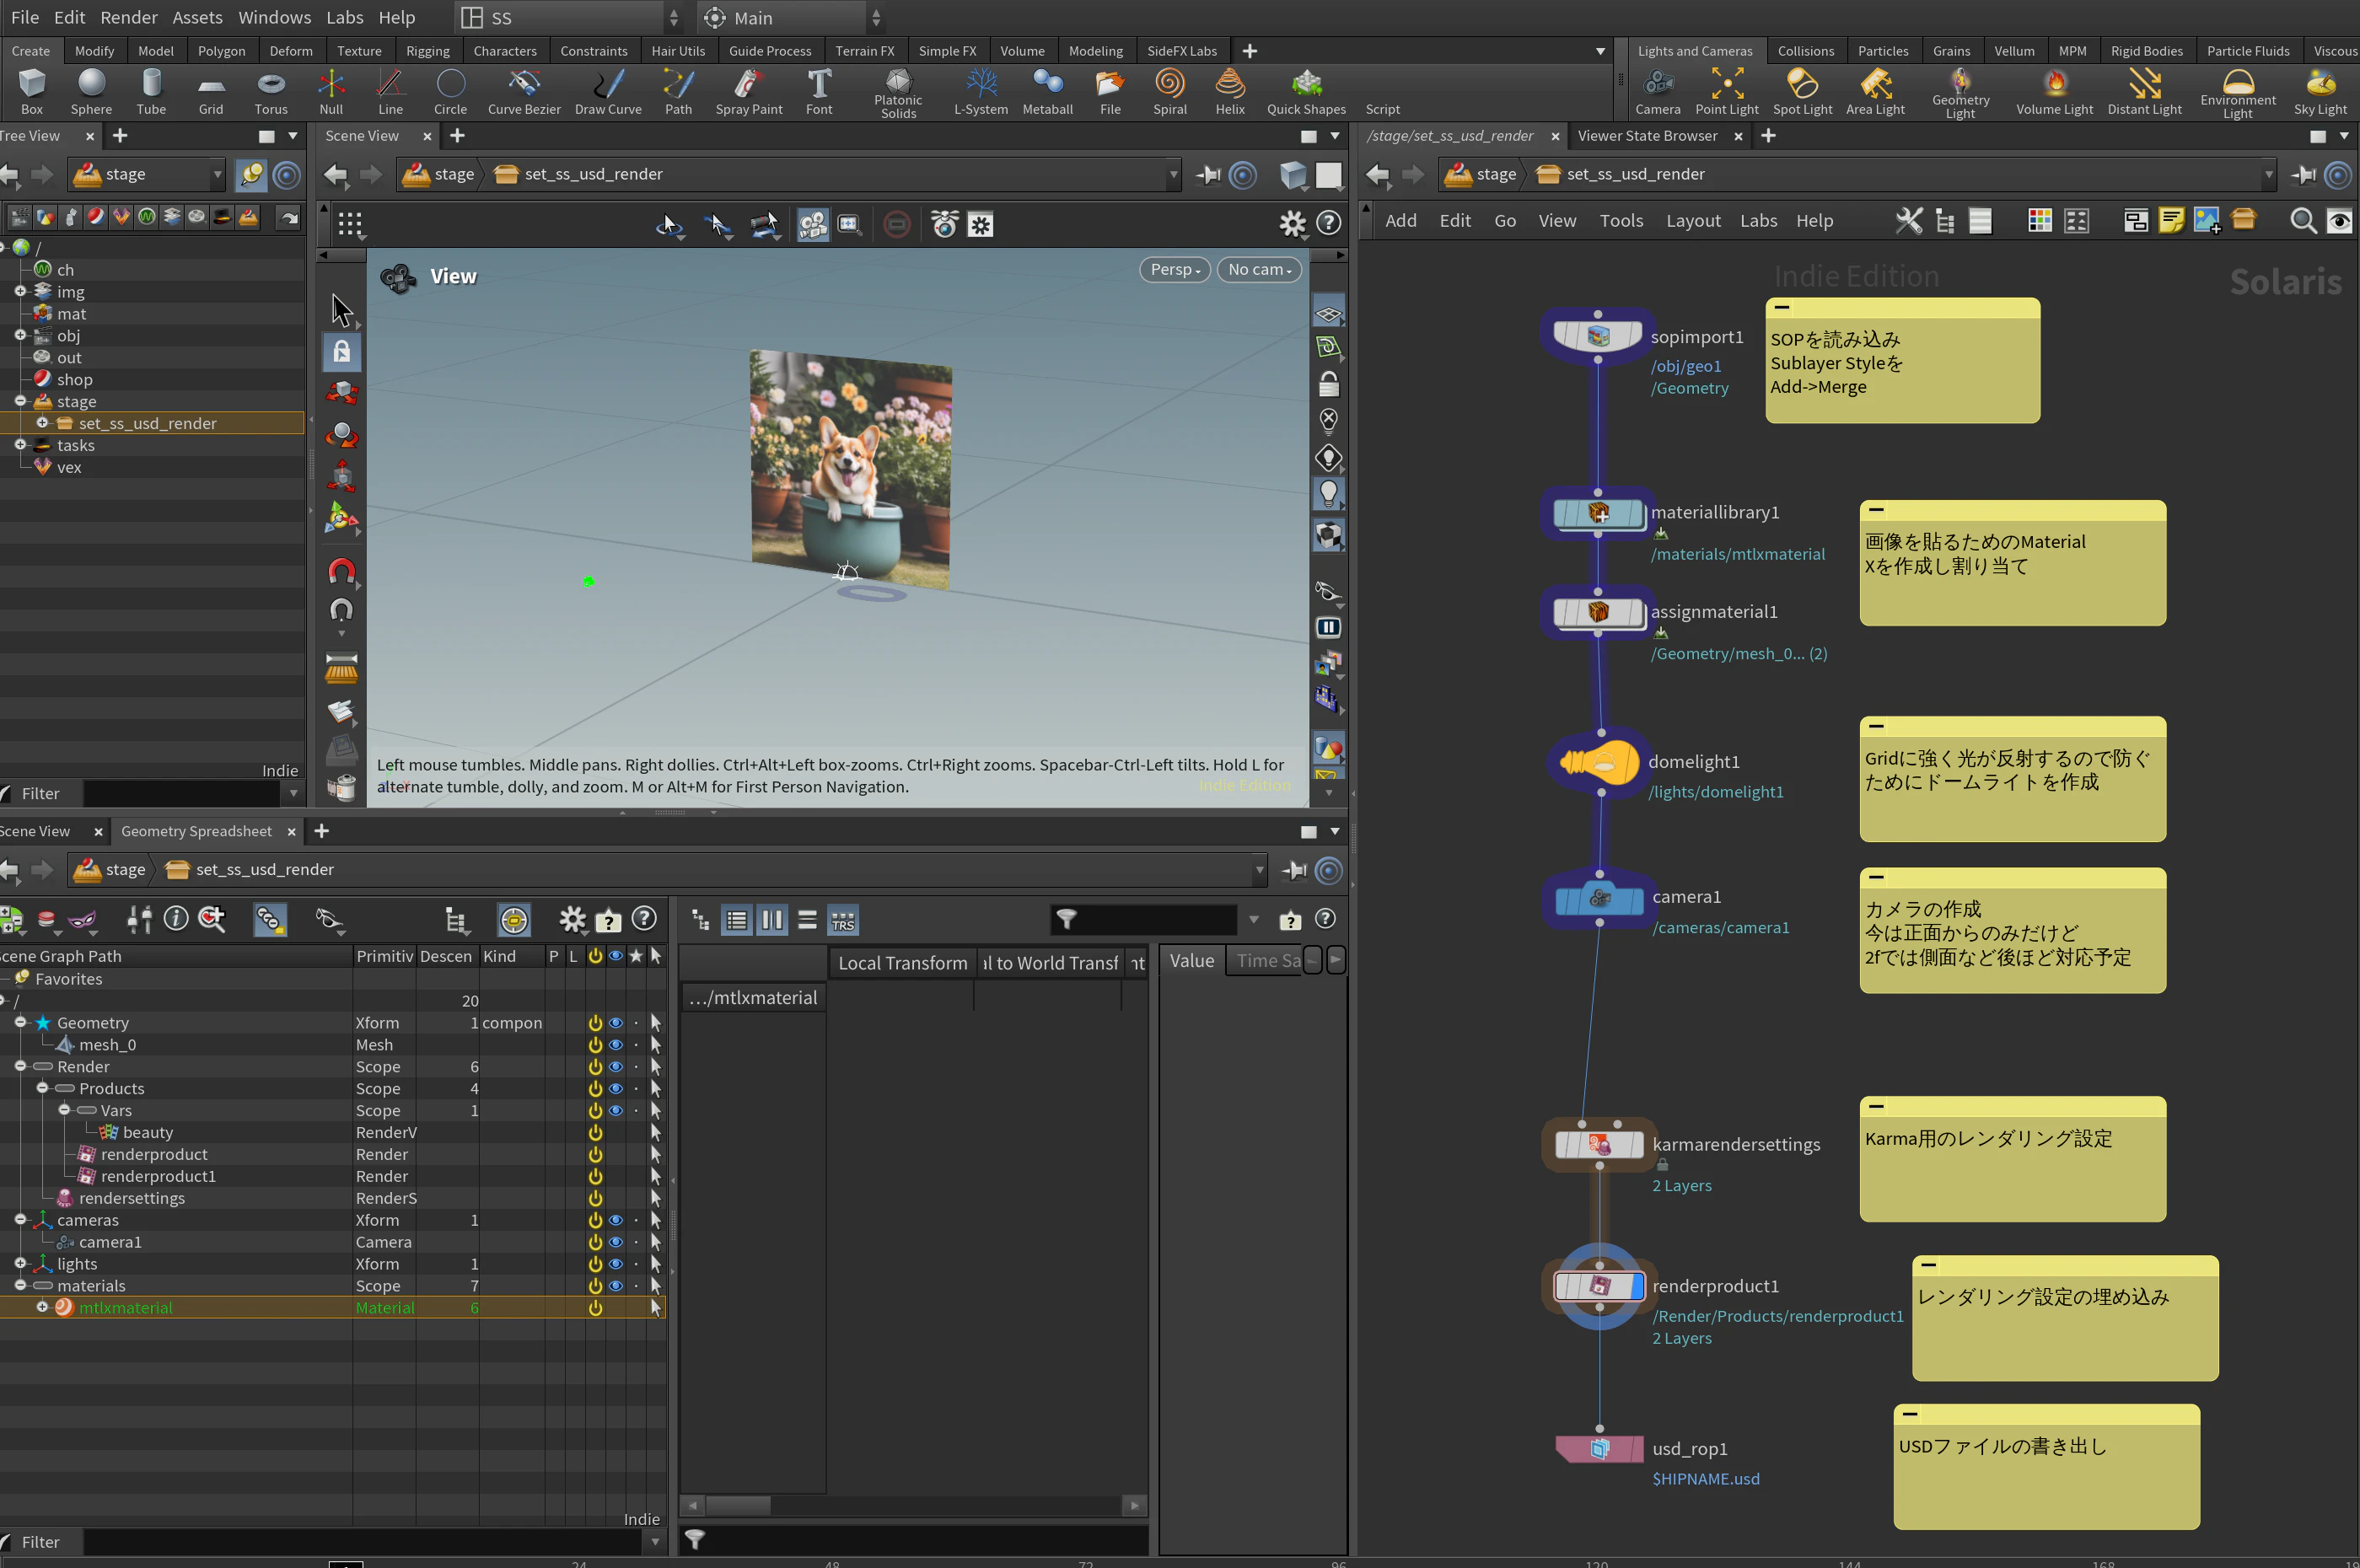Pick the Spray Paint tool
The image size is (2360, 1568).
tap(749, 91)
